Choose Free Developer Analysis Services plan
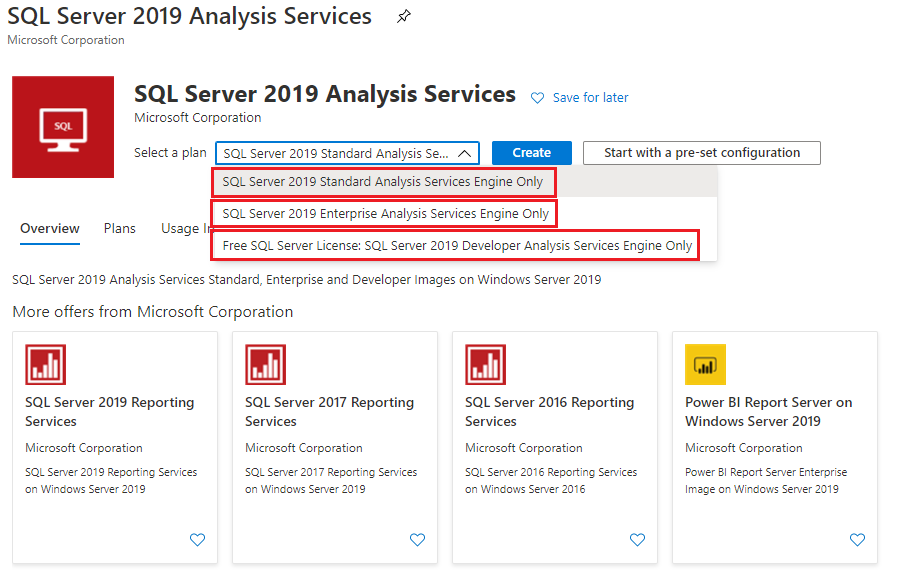 click(x=455, y=246)
